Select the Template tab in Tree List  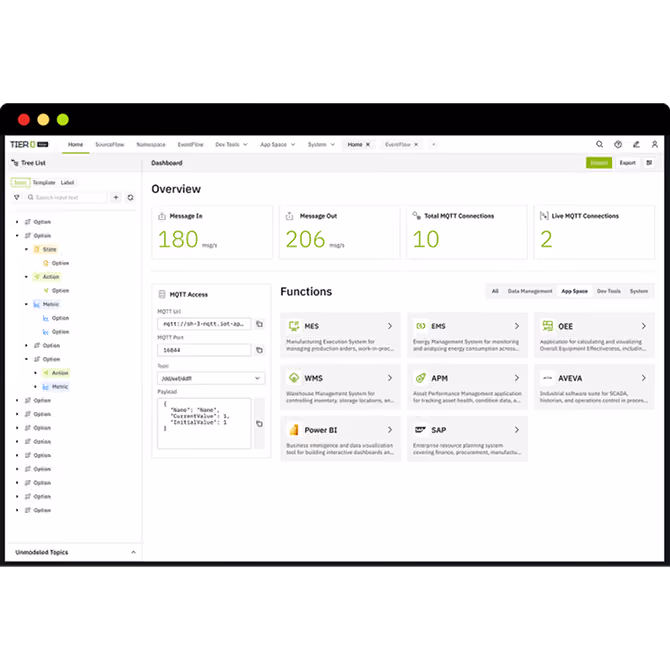[44, 182]
